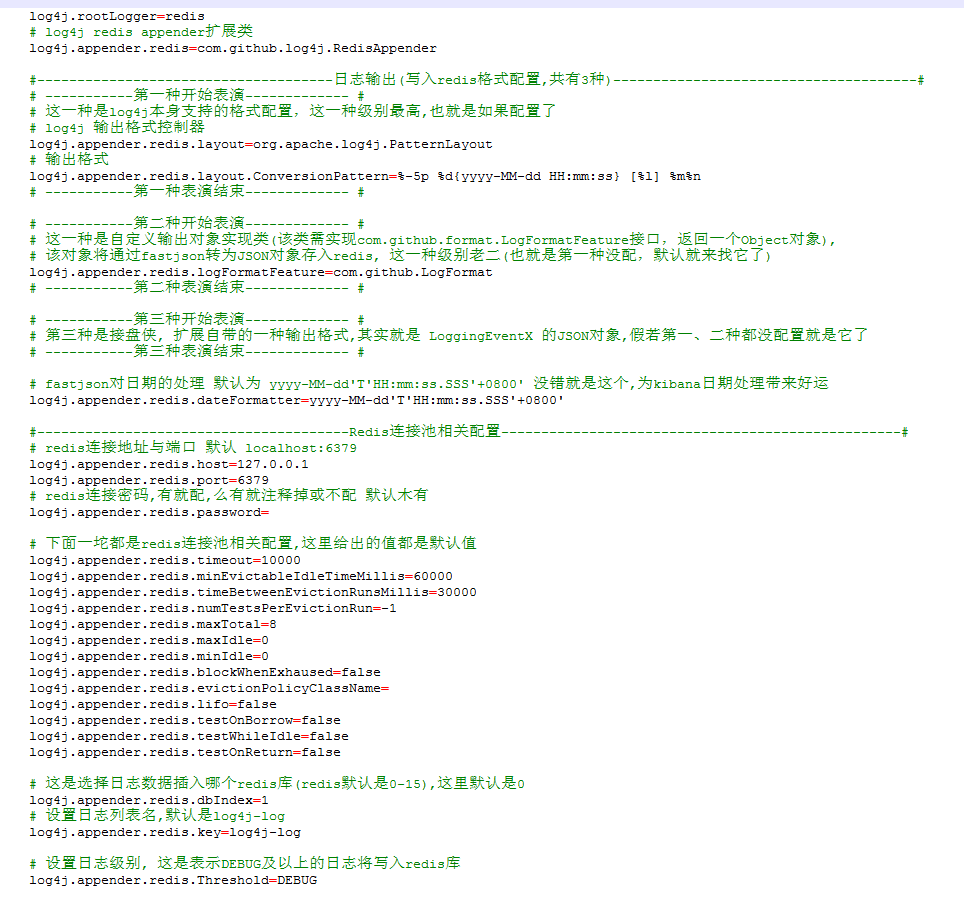The height and width of the screenshot is (903, 964).
Task: Click the redis.maxTotal=8 line
Action: (x=153, y=624)
